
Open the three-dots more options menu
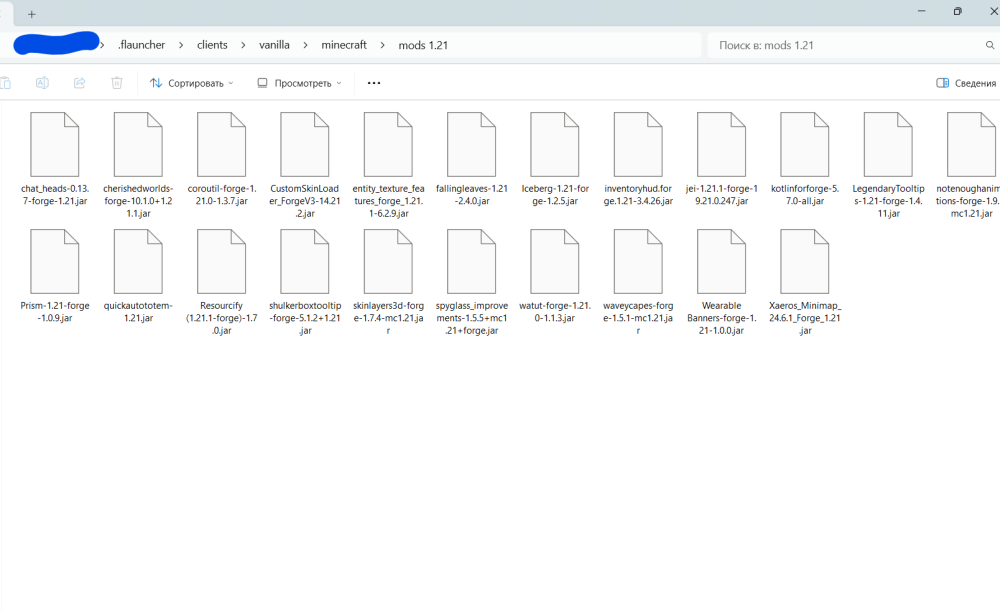coord(374,83)
